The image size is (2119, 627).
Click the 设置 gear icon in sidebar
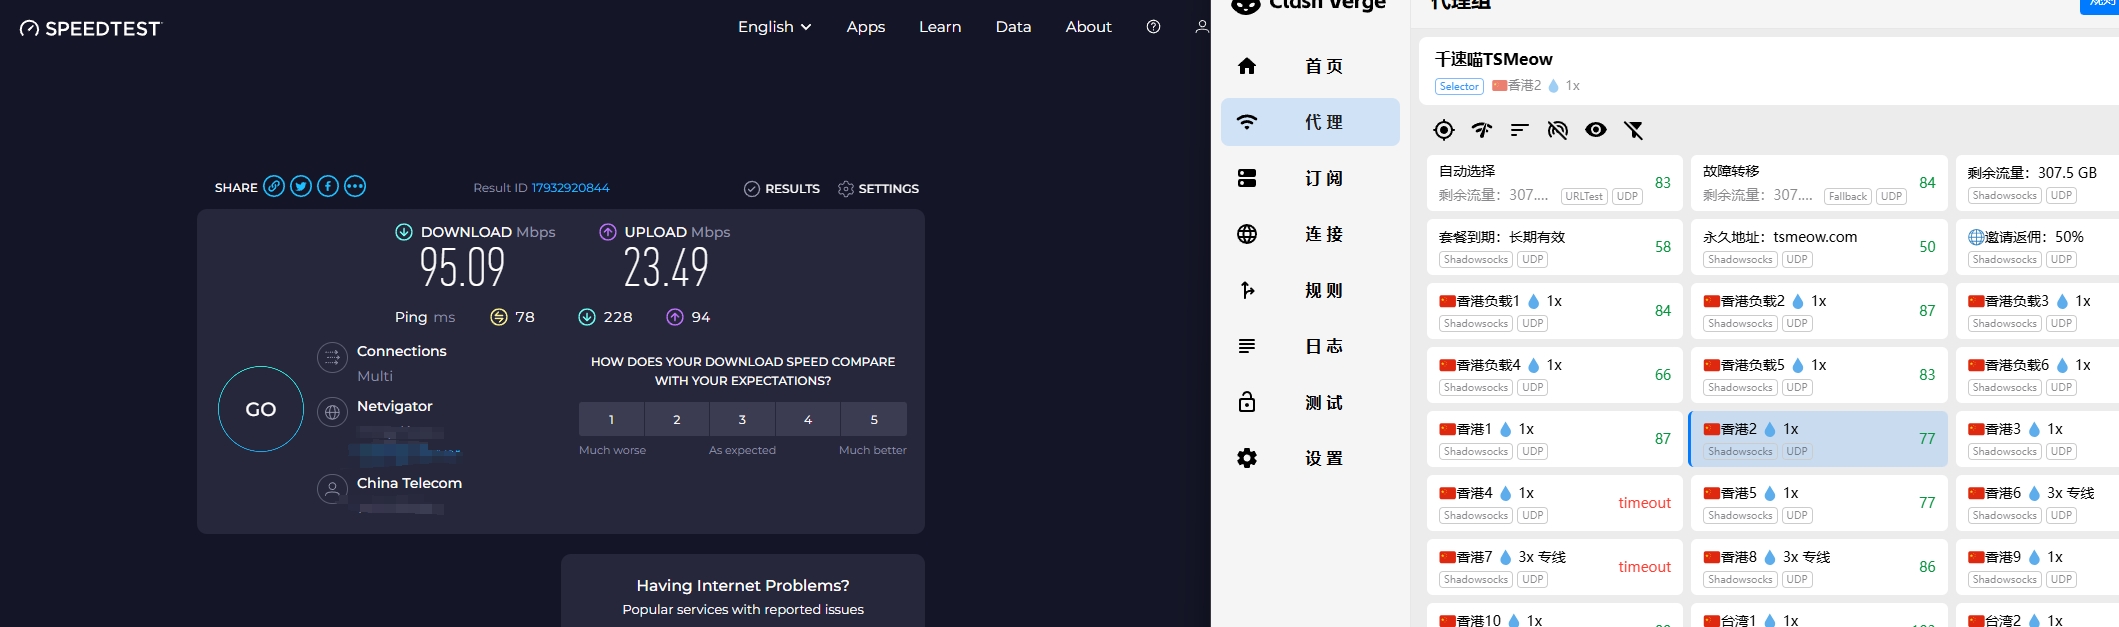click(1247, 458)
